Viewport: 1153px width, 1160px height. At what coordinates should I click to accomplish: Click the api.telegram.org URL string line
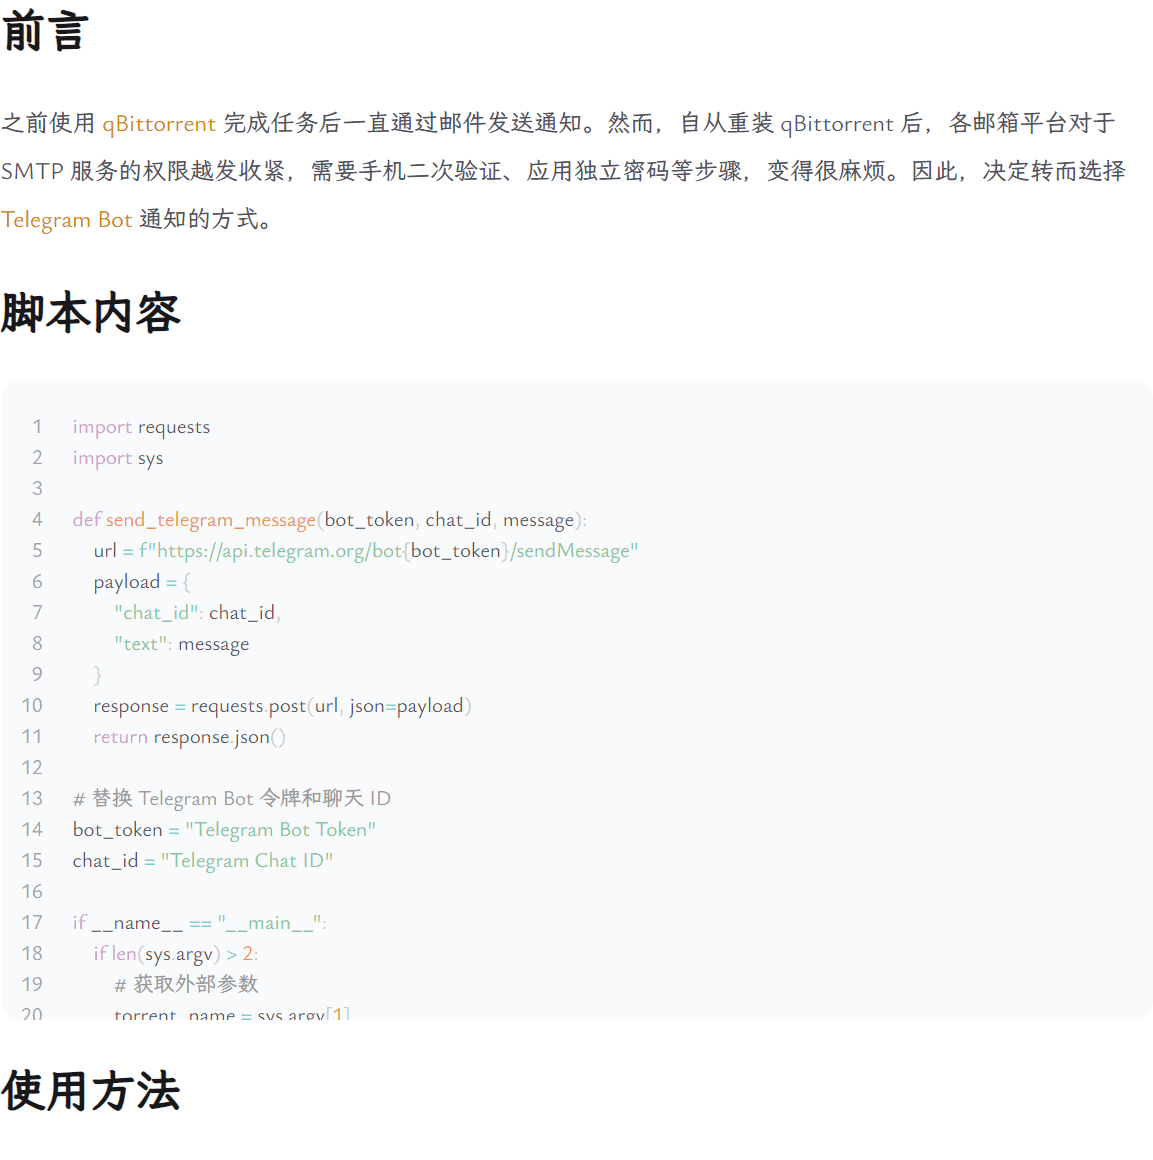pos(365,551)
